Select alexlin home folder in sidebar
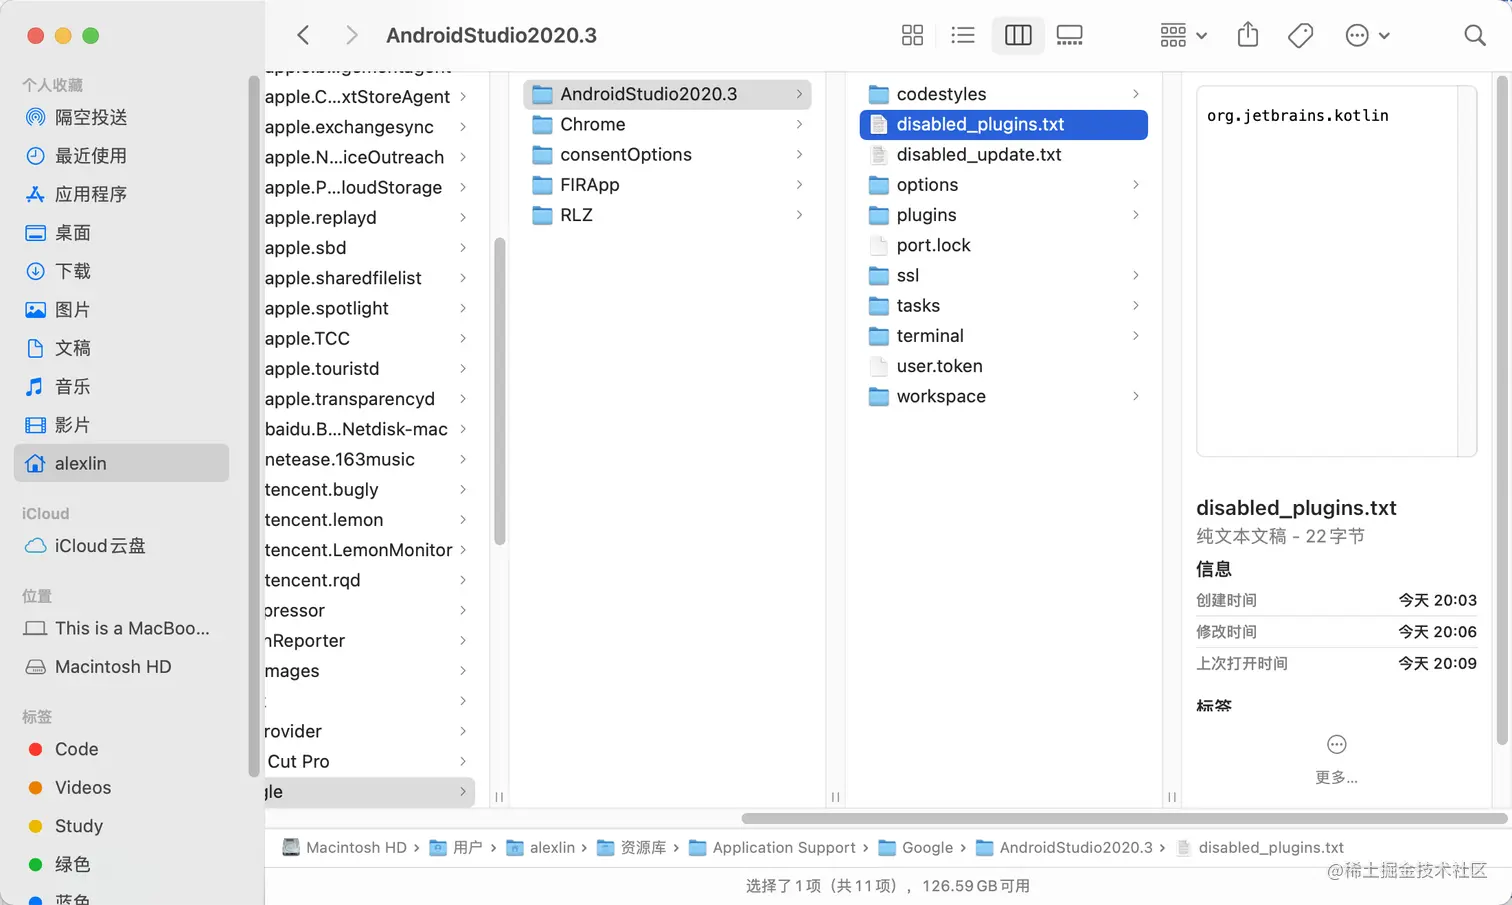This screenshot has height=905, width=1512. [x=121, y=463]
